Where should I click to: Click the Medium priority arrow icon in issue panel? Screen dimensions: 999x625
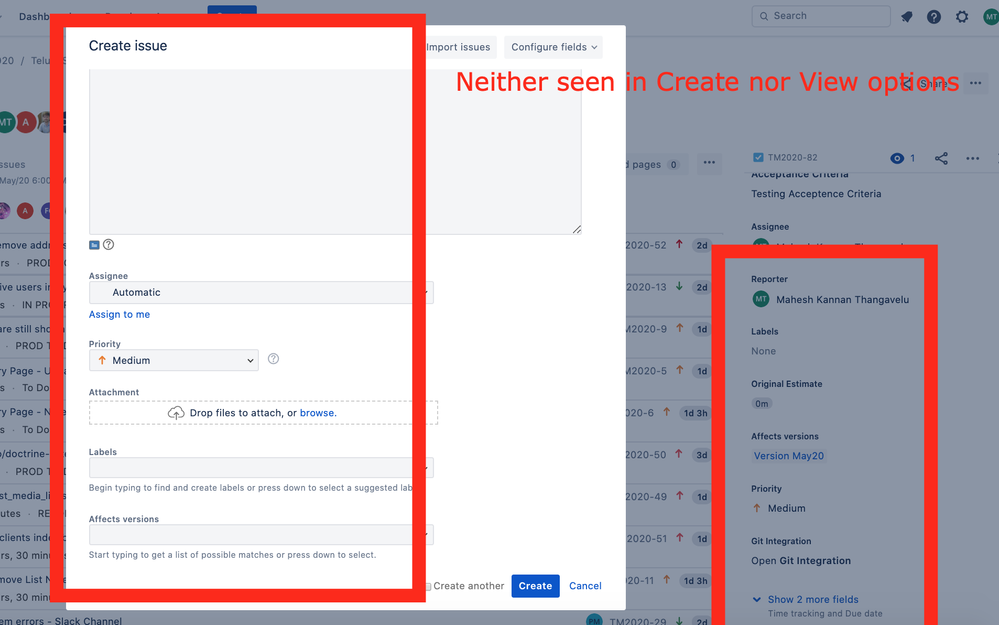tap(757, 508)
